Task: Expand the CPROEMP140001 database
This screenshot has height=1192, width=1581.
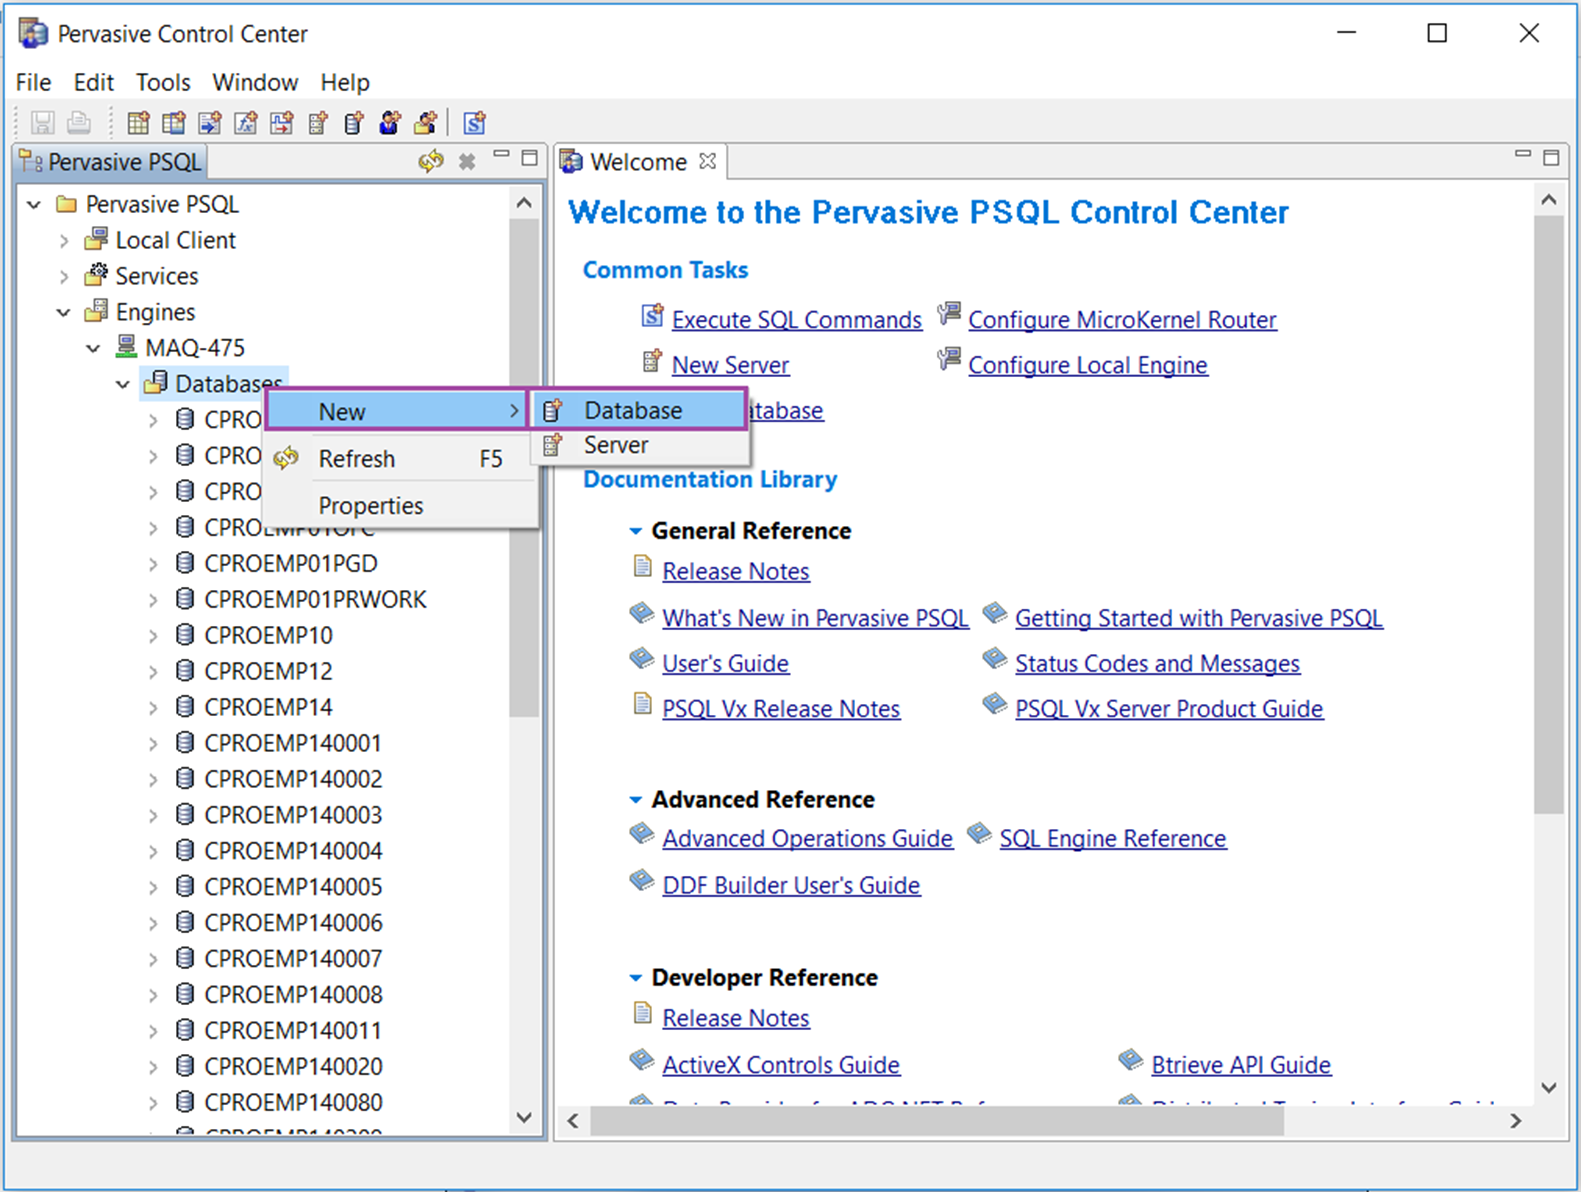Action: click(153, 744)
